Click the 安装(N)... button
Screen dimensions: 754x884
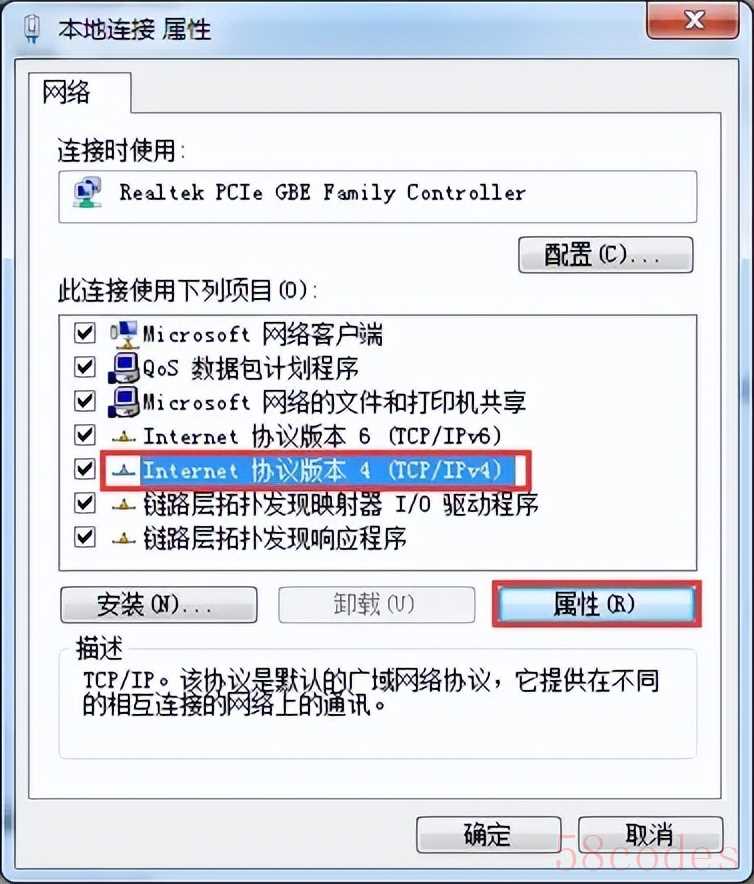coord(158,605)
